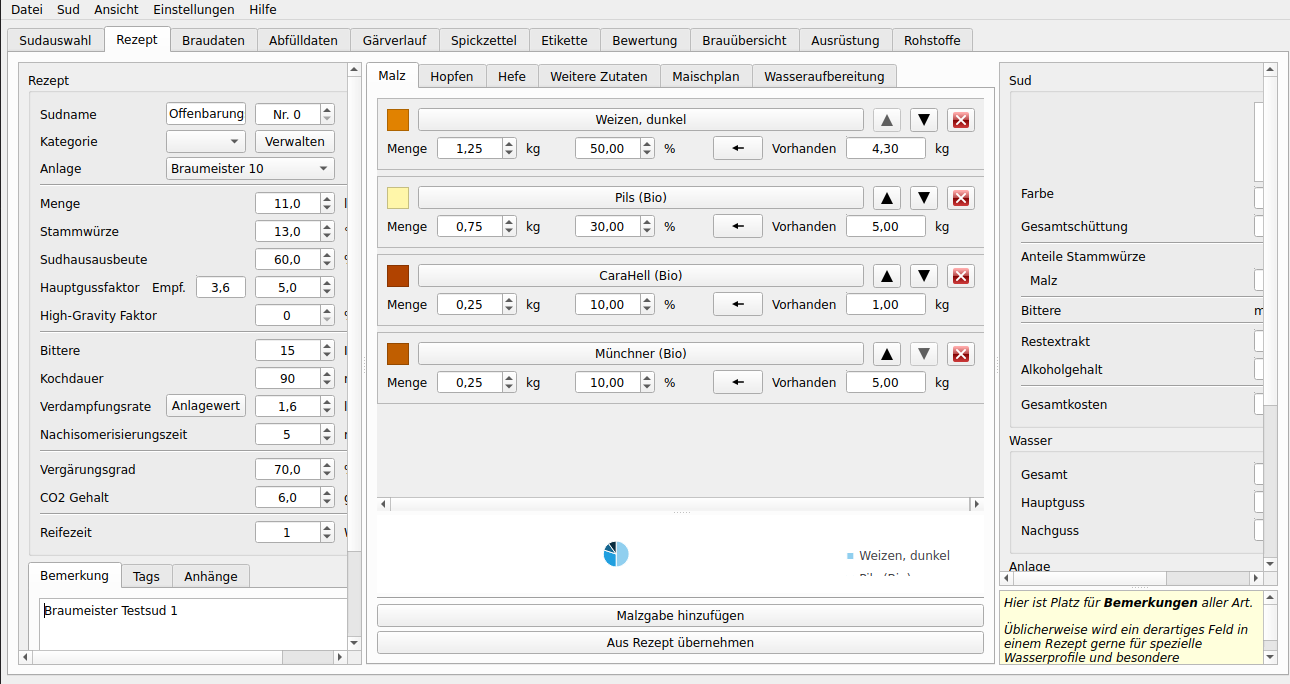Image resolution: width=1290 pixels, height=684 pixels.
Task: Click the yellow Pils (Bio) color swatch
Action: pos(398,198)
